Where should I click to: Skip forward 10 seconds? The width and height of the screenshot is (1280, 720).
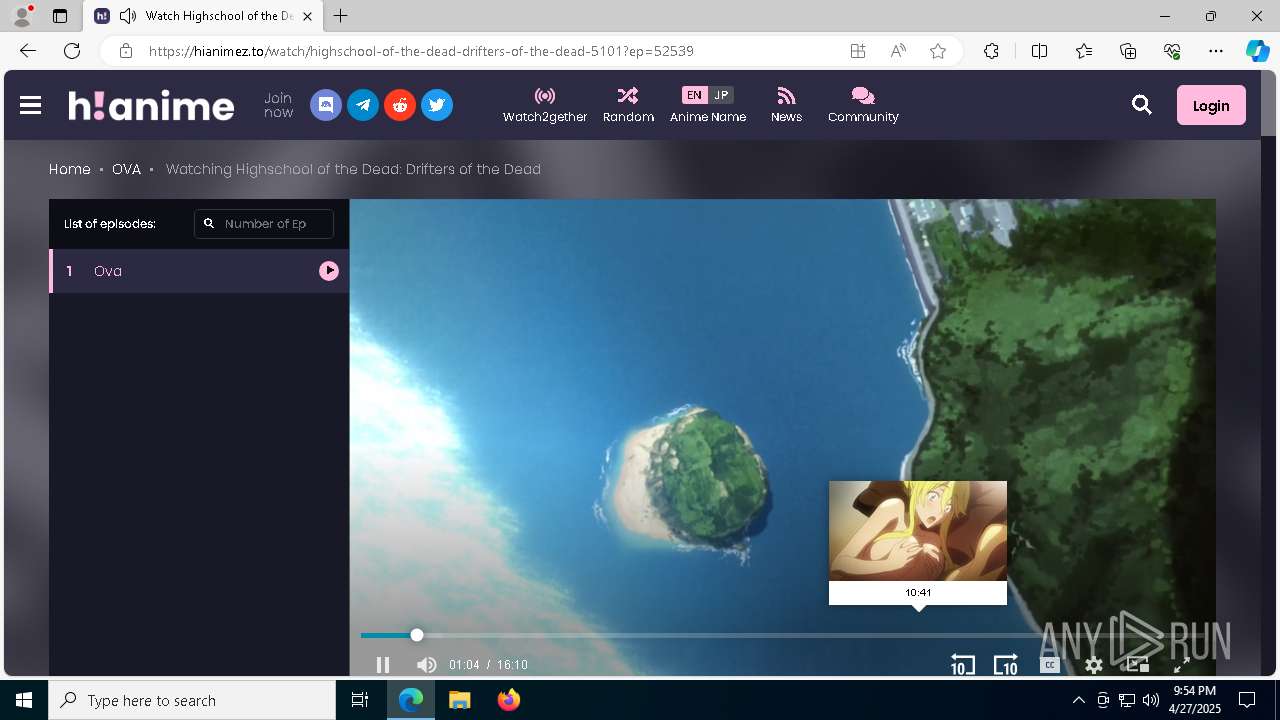coord(1005,665)
